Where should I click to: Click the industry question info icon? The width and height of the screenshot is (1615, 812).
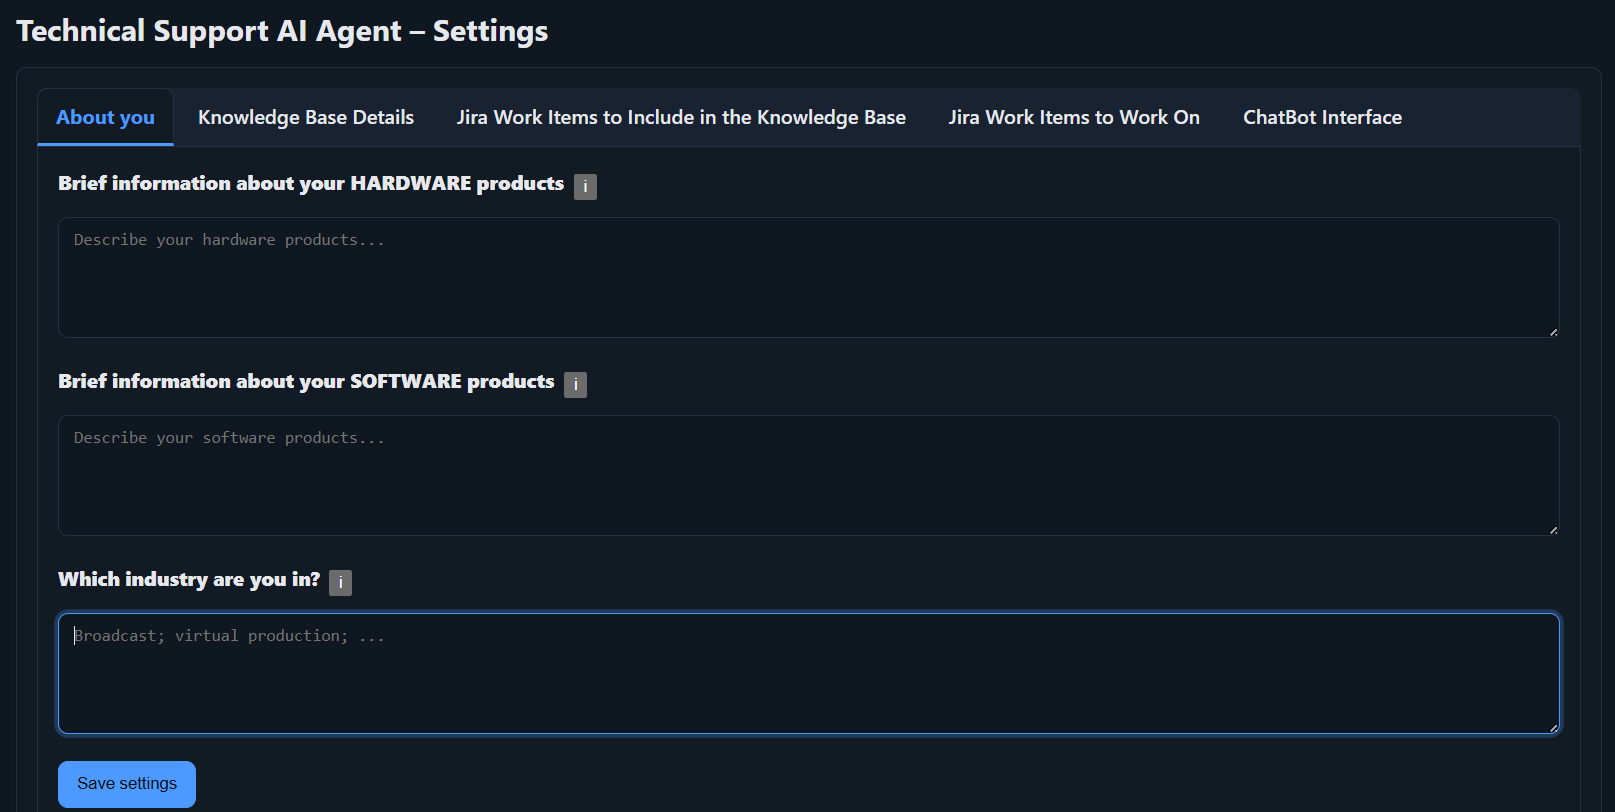[340, 583]
